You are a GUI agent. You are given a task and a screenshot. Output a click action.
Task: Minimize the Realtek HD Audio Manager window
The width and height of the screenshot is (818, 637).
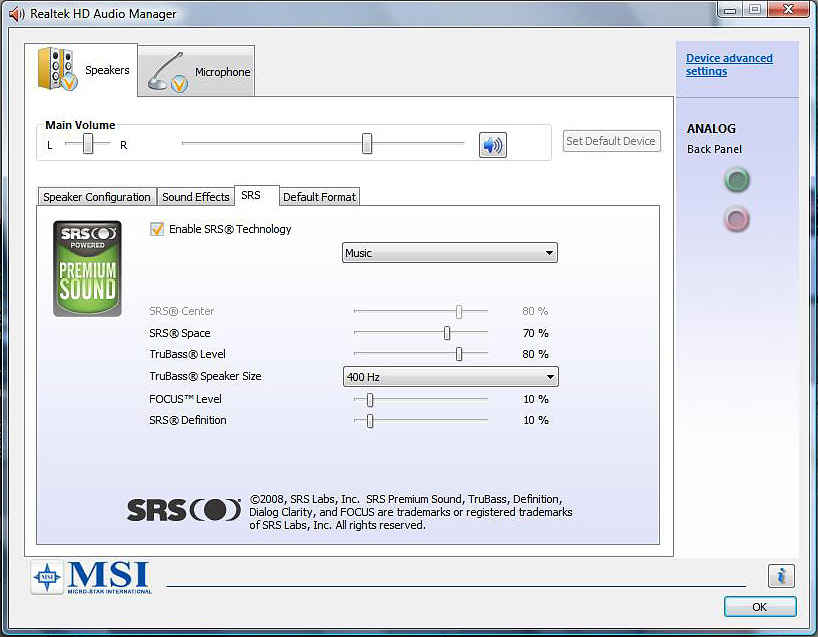730,9
